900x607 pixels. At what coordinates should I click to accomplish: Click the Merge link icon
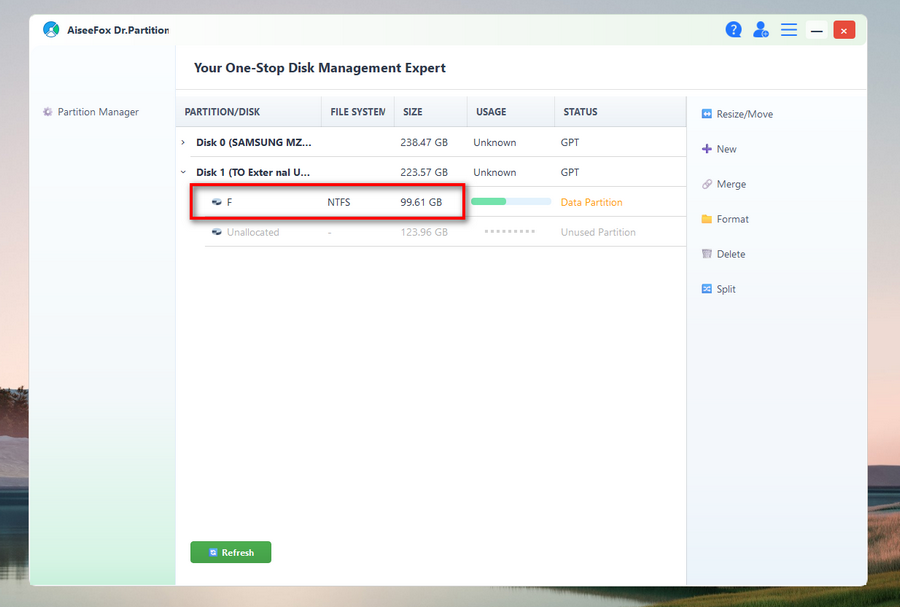707,184
